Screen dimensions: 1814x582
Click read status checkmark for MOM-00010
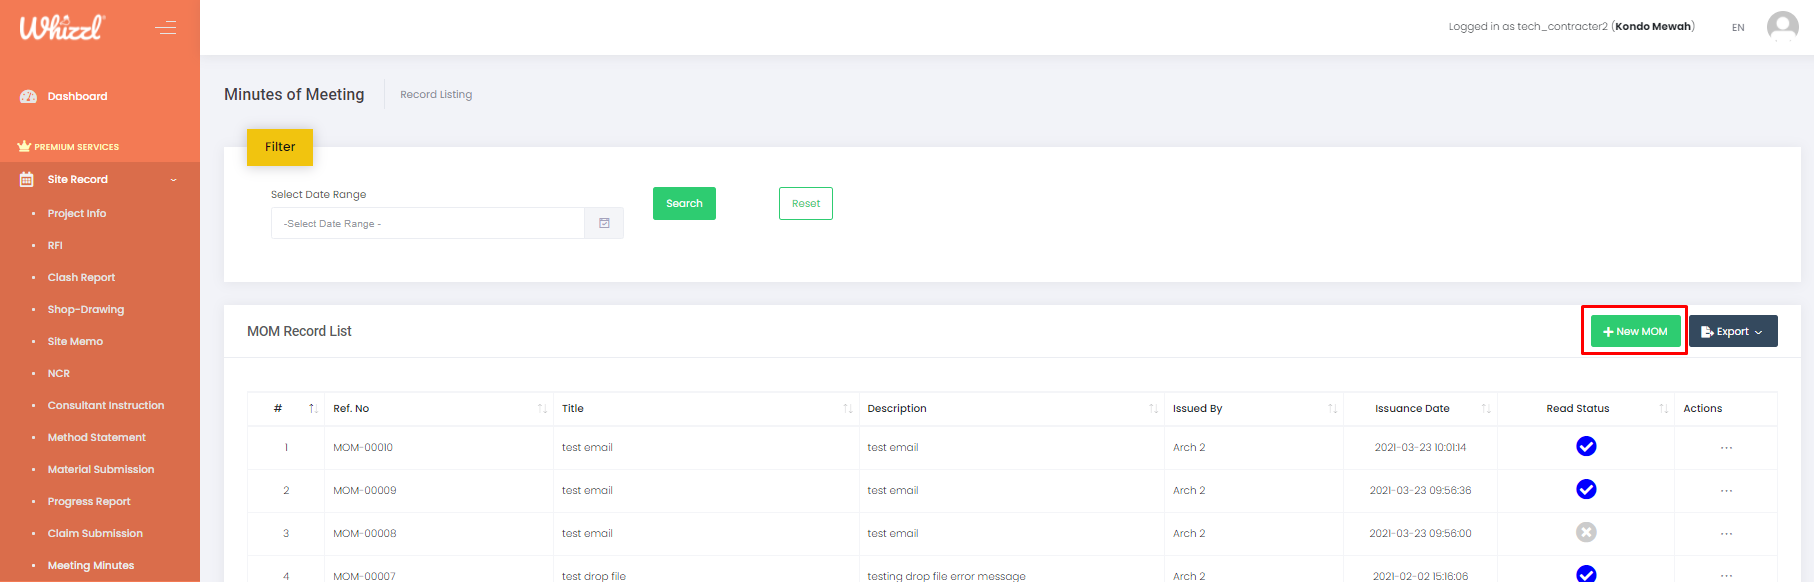(x=1586, y=447)
